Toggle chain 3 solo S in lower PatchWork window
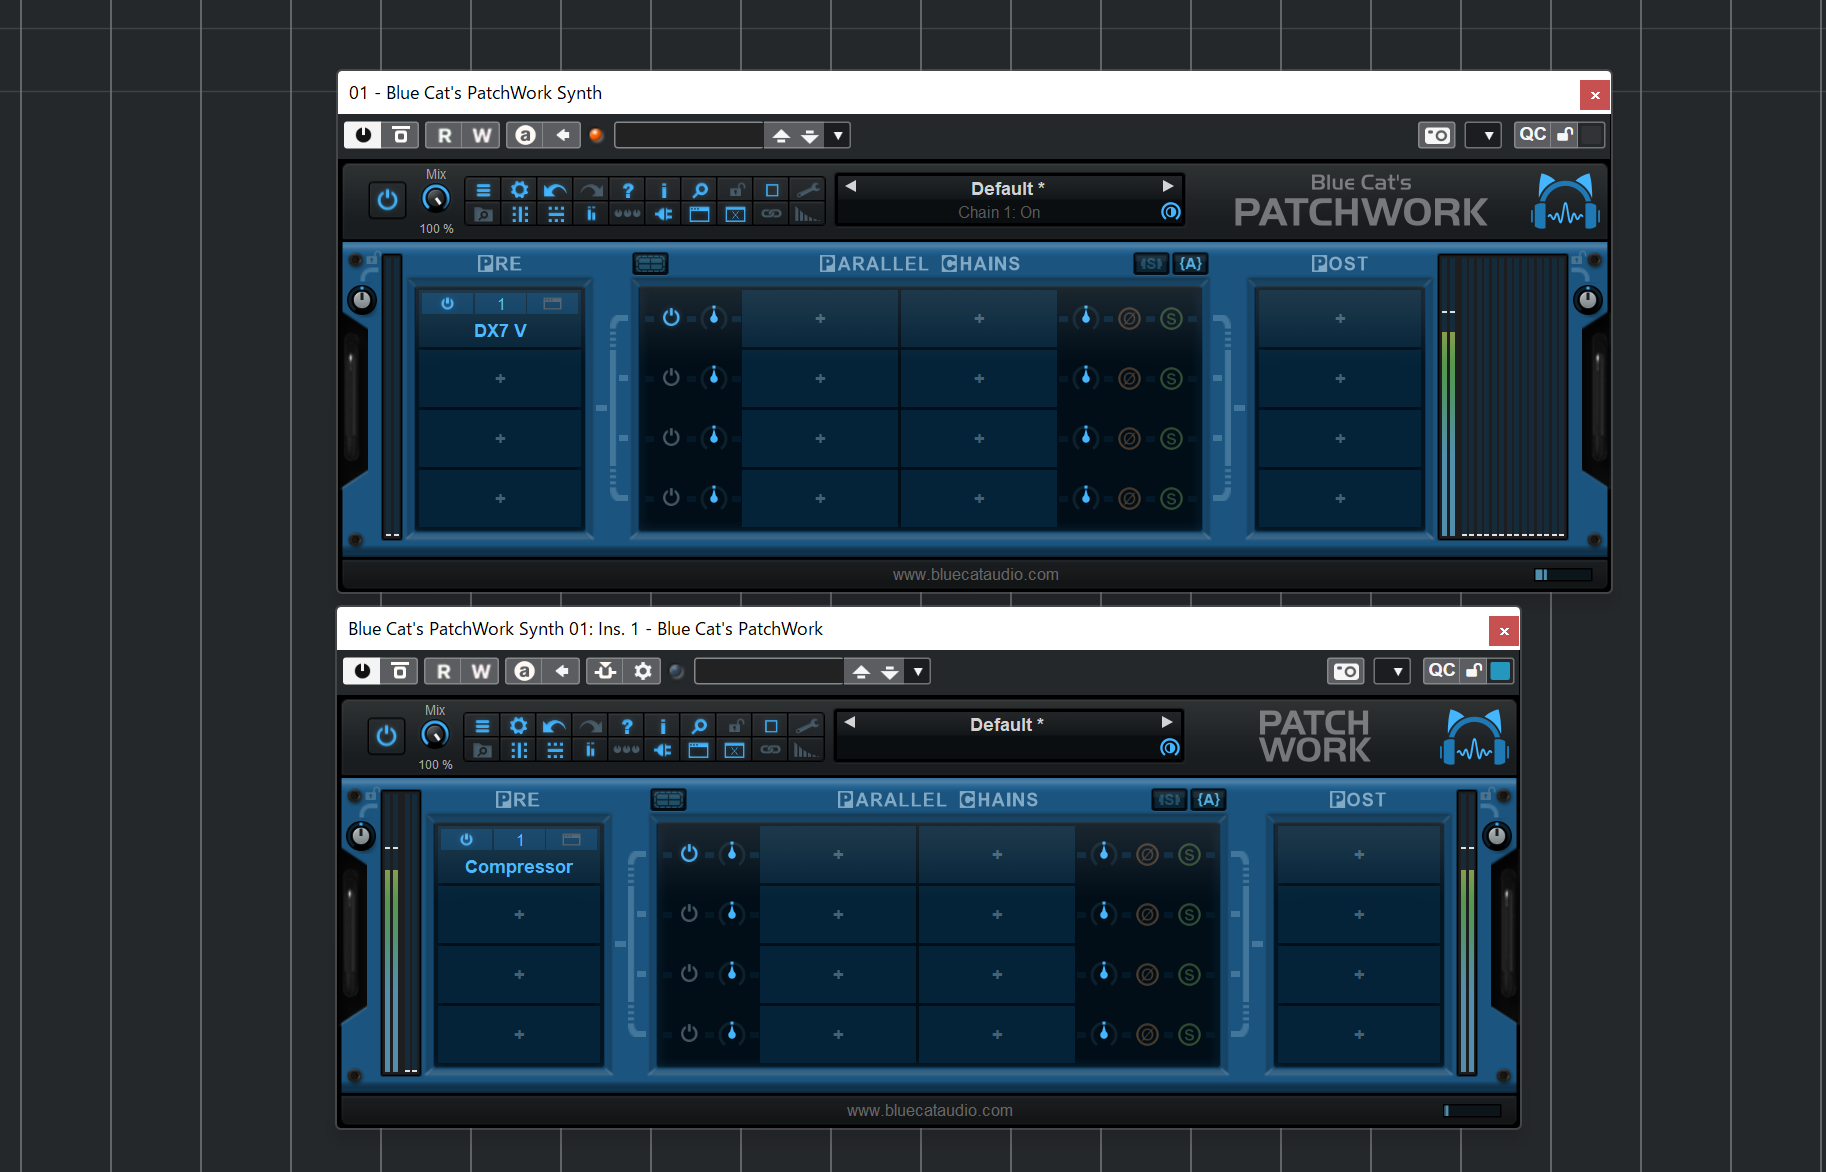 [1189, 974]
